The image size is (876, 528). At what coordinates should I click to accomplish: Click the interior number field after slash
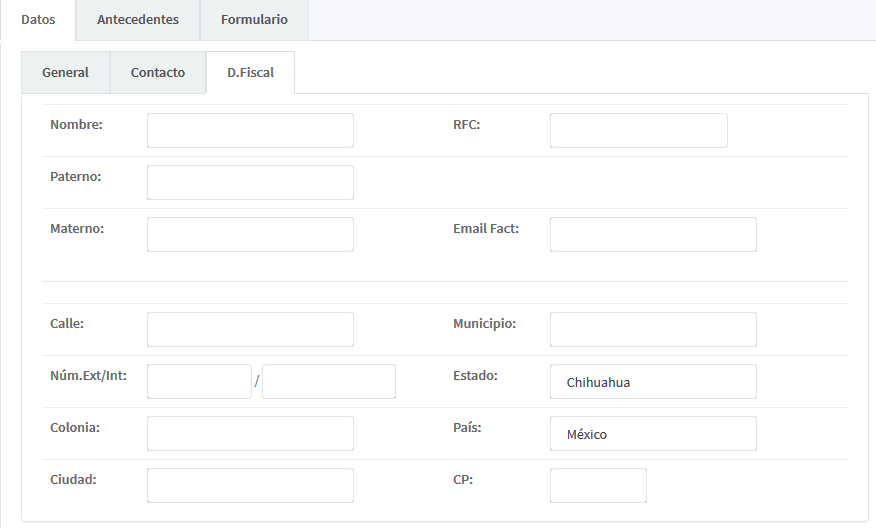click(329, 381)
